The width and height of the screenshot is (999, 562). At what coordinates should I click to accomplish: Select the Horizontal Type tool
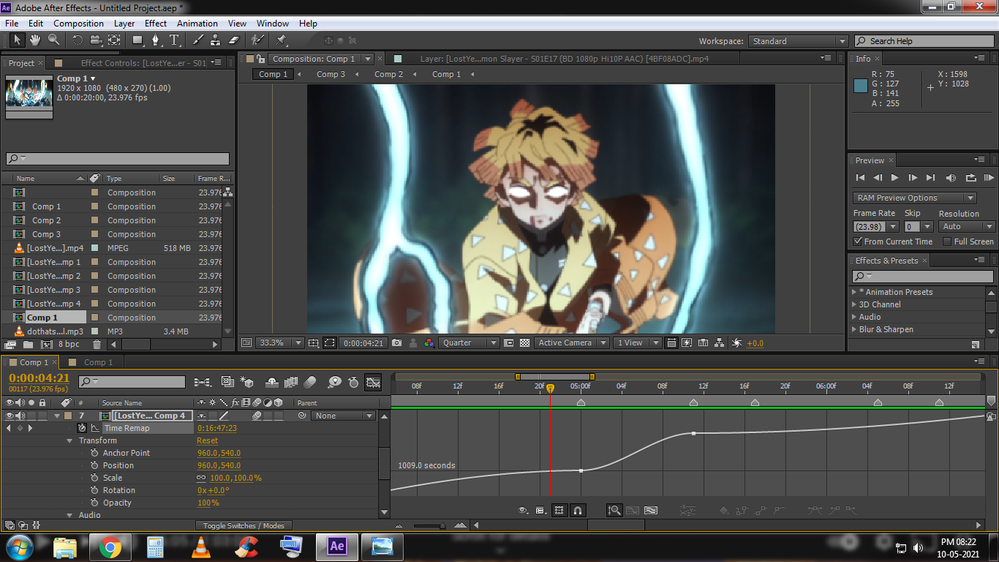click(x=174, y=40)
